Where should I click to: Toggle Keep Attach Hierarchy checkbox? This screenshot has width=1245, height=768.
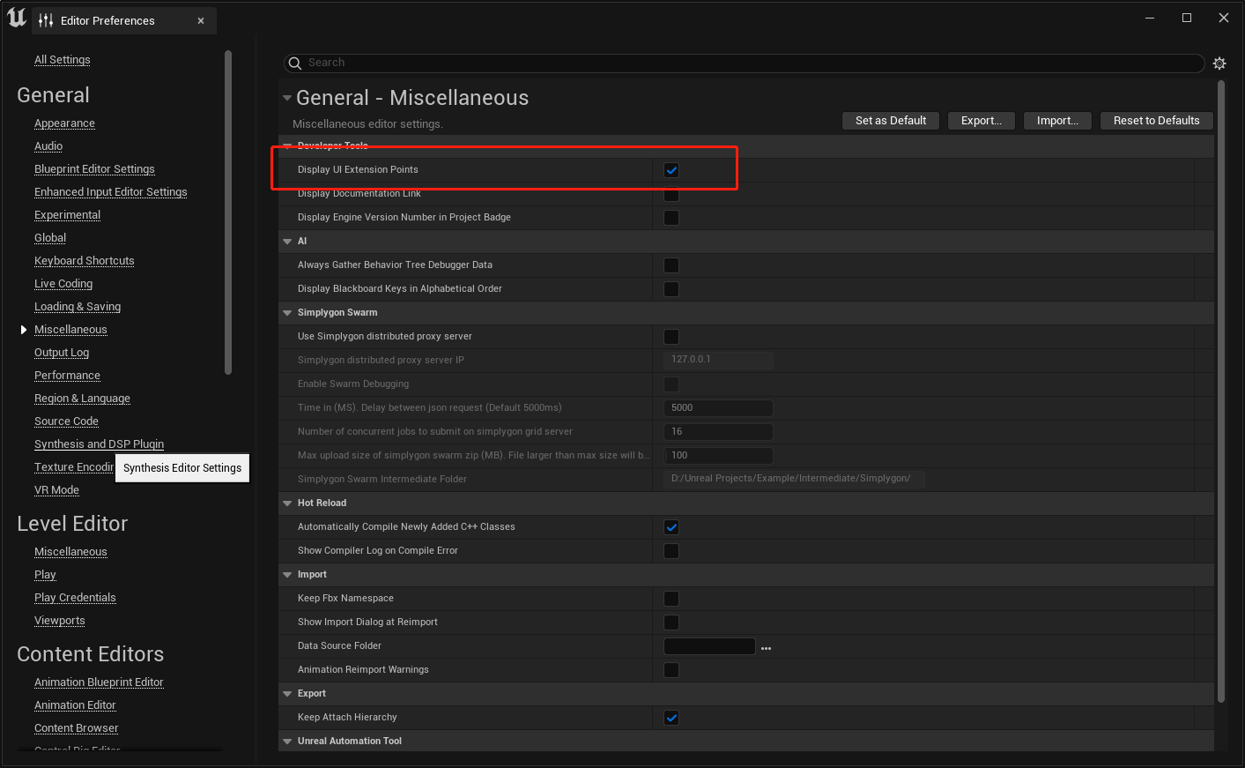(x=671, y=718)
